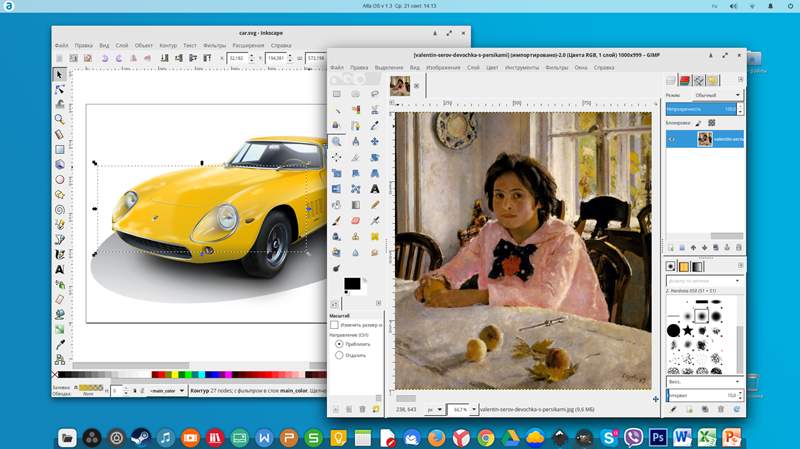
Task: Click the raise layer up arrow button
Action: [x=693, y=248]
